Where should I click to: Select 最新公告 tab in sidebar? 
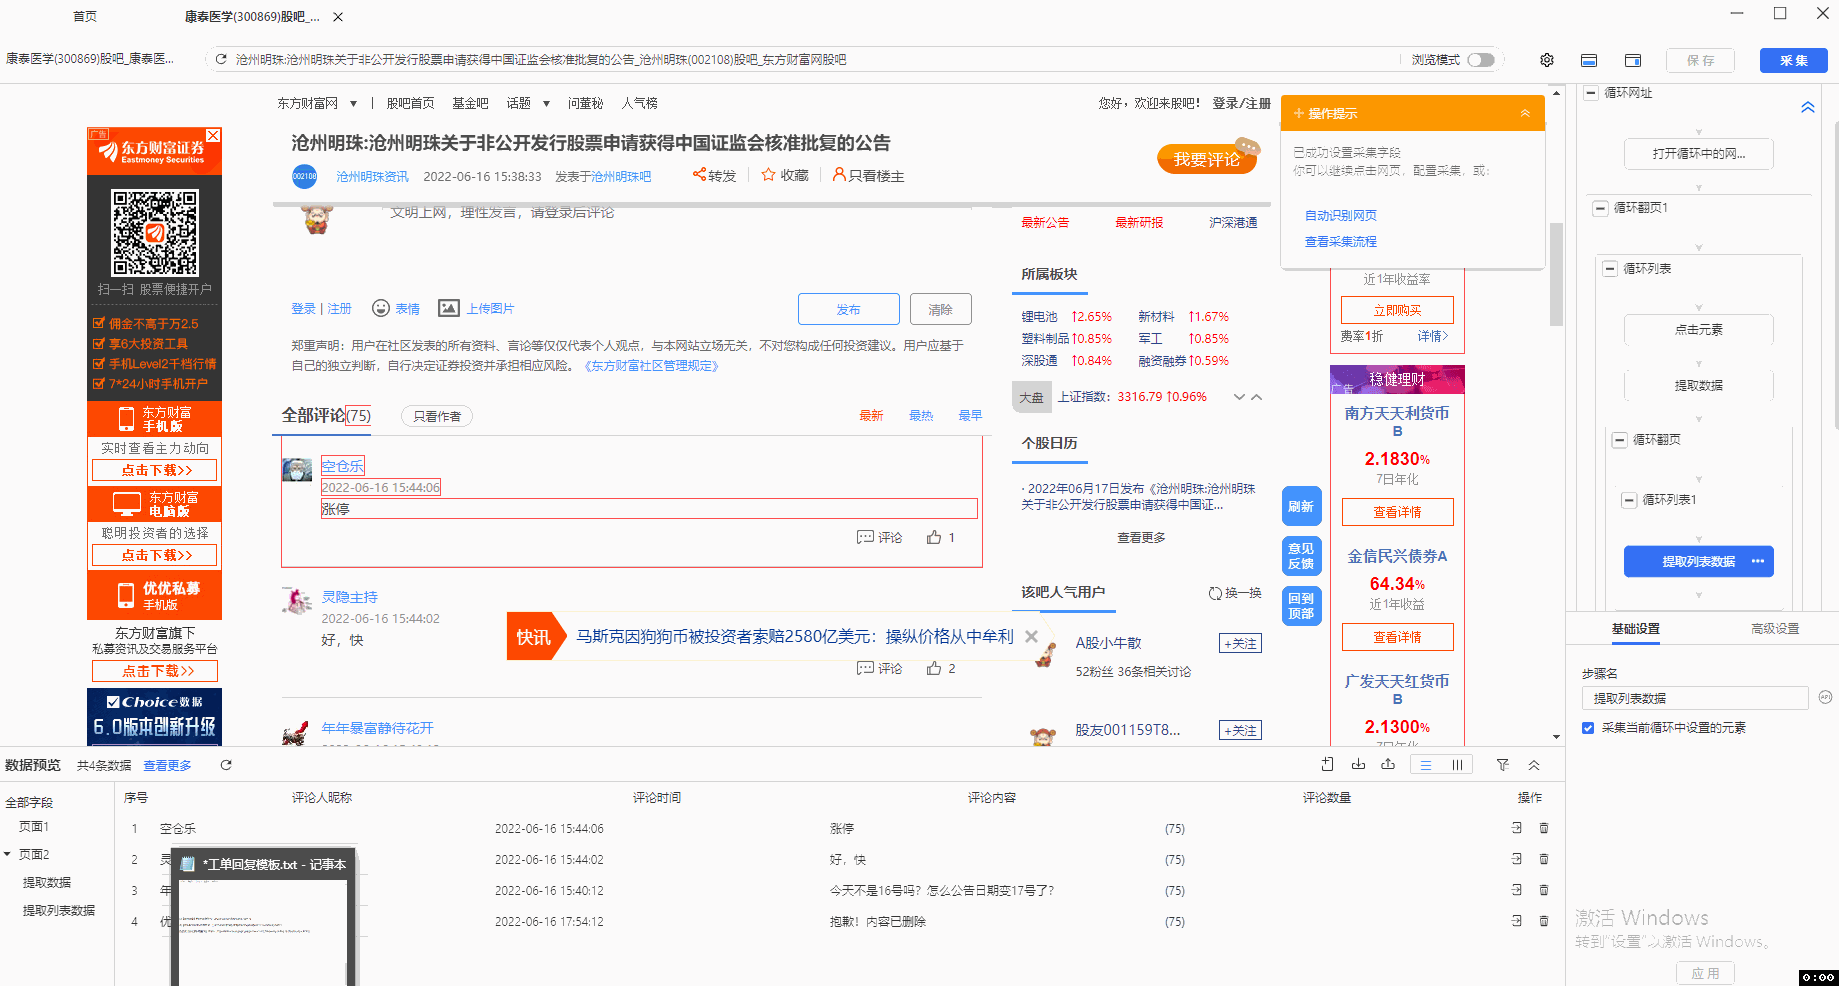pyautogui.click(x=1045, y=222)
